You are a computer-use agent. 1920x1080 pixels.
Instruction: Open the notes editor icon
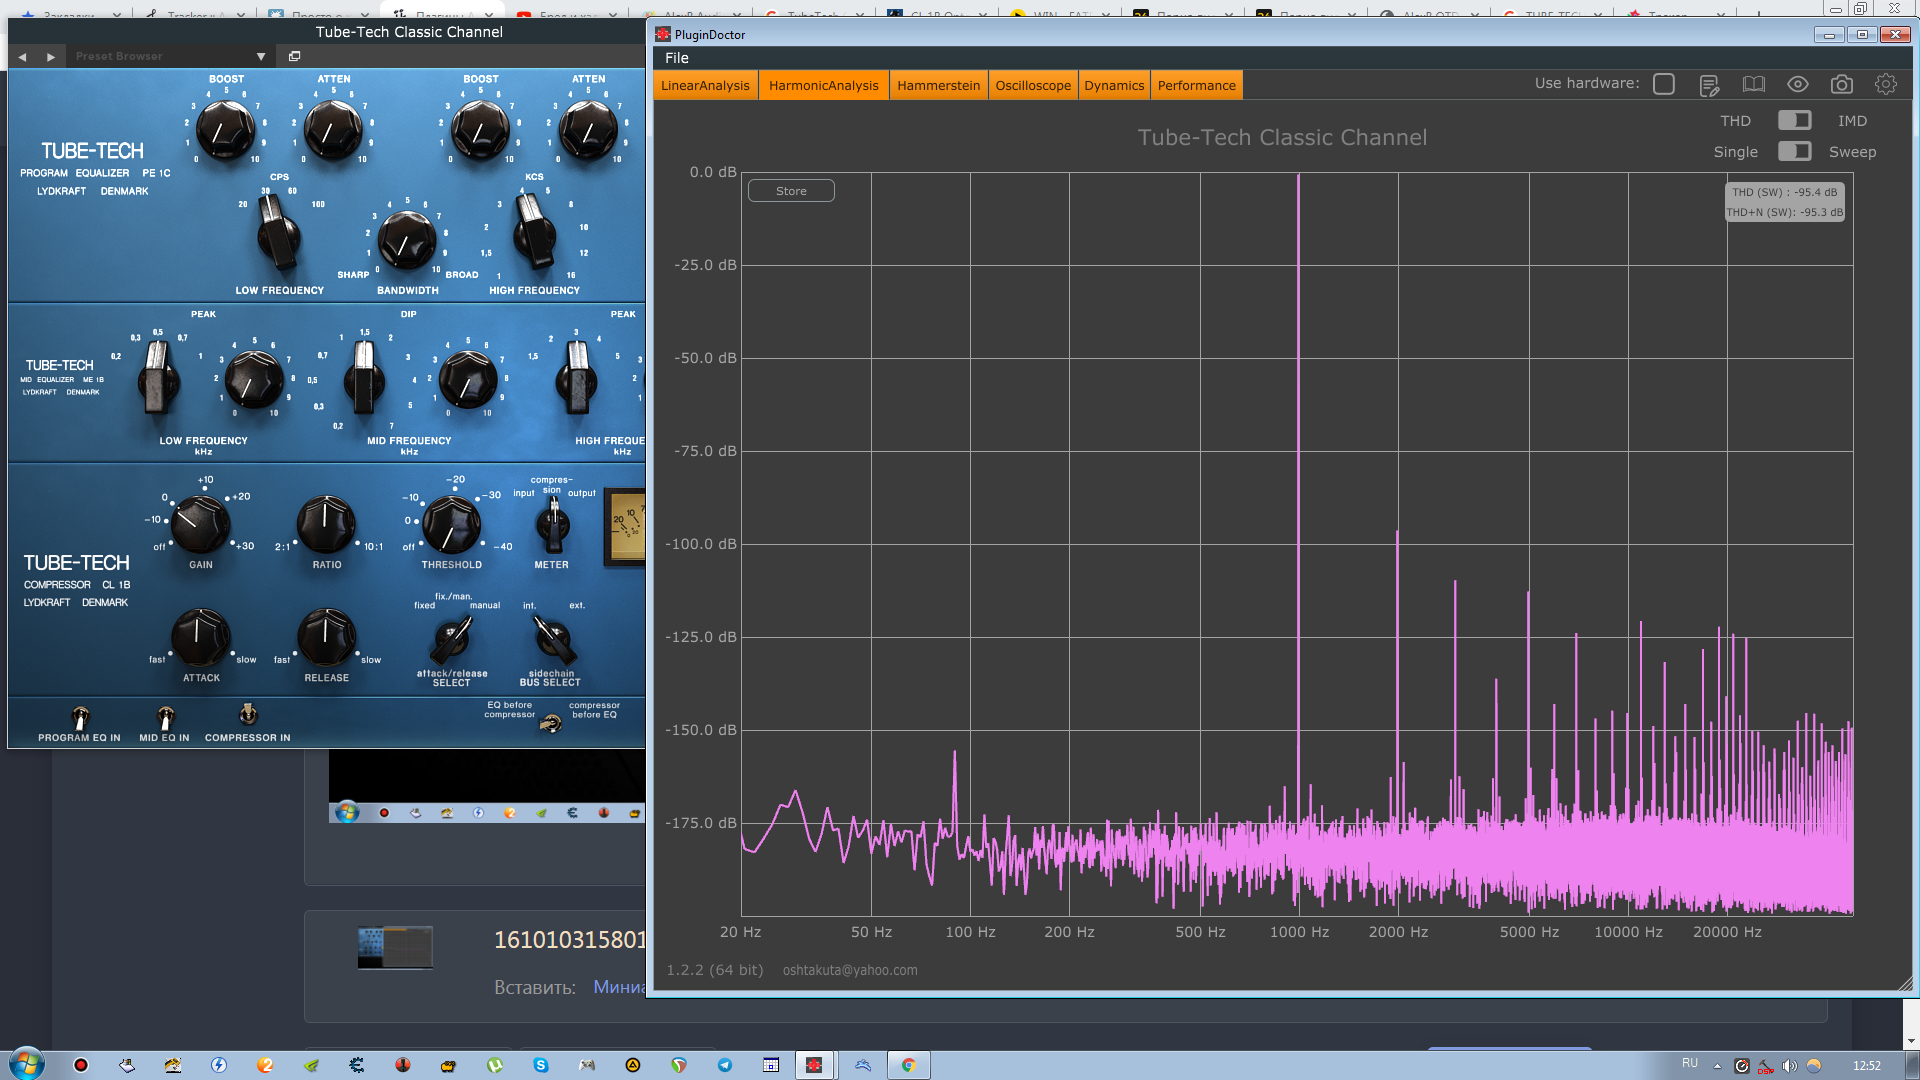coord(1709,85)
